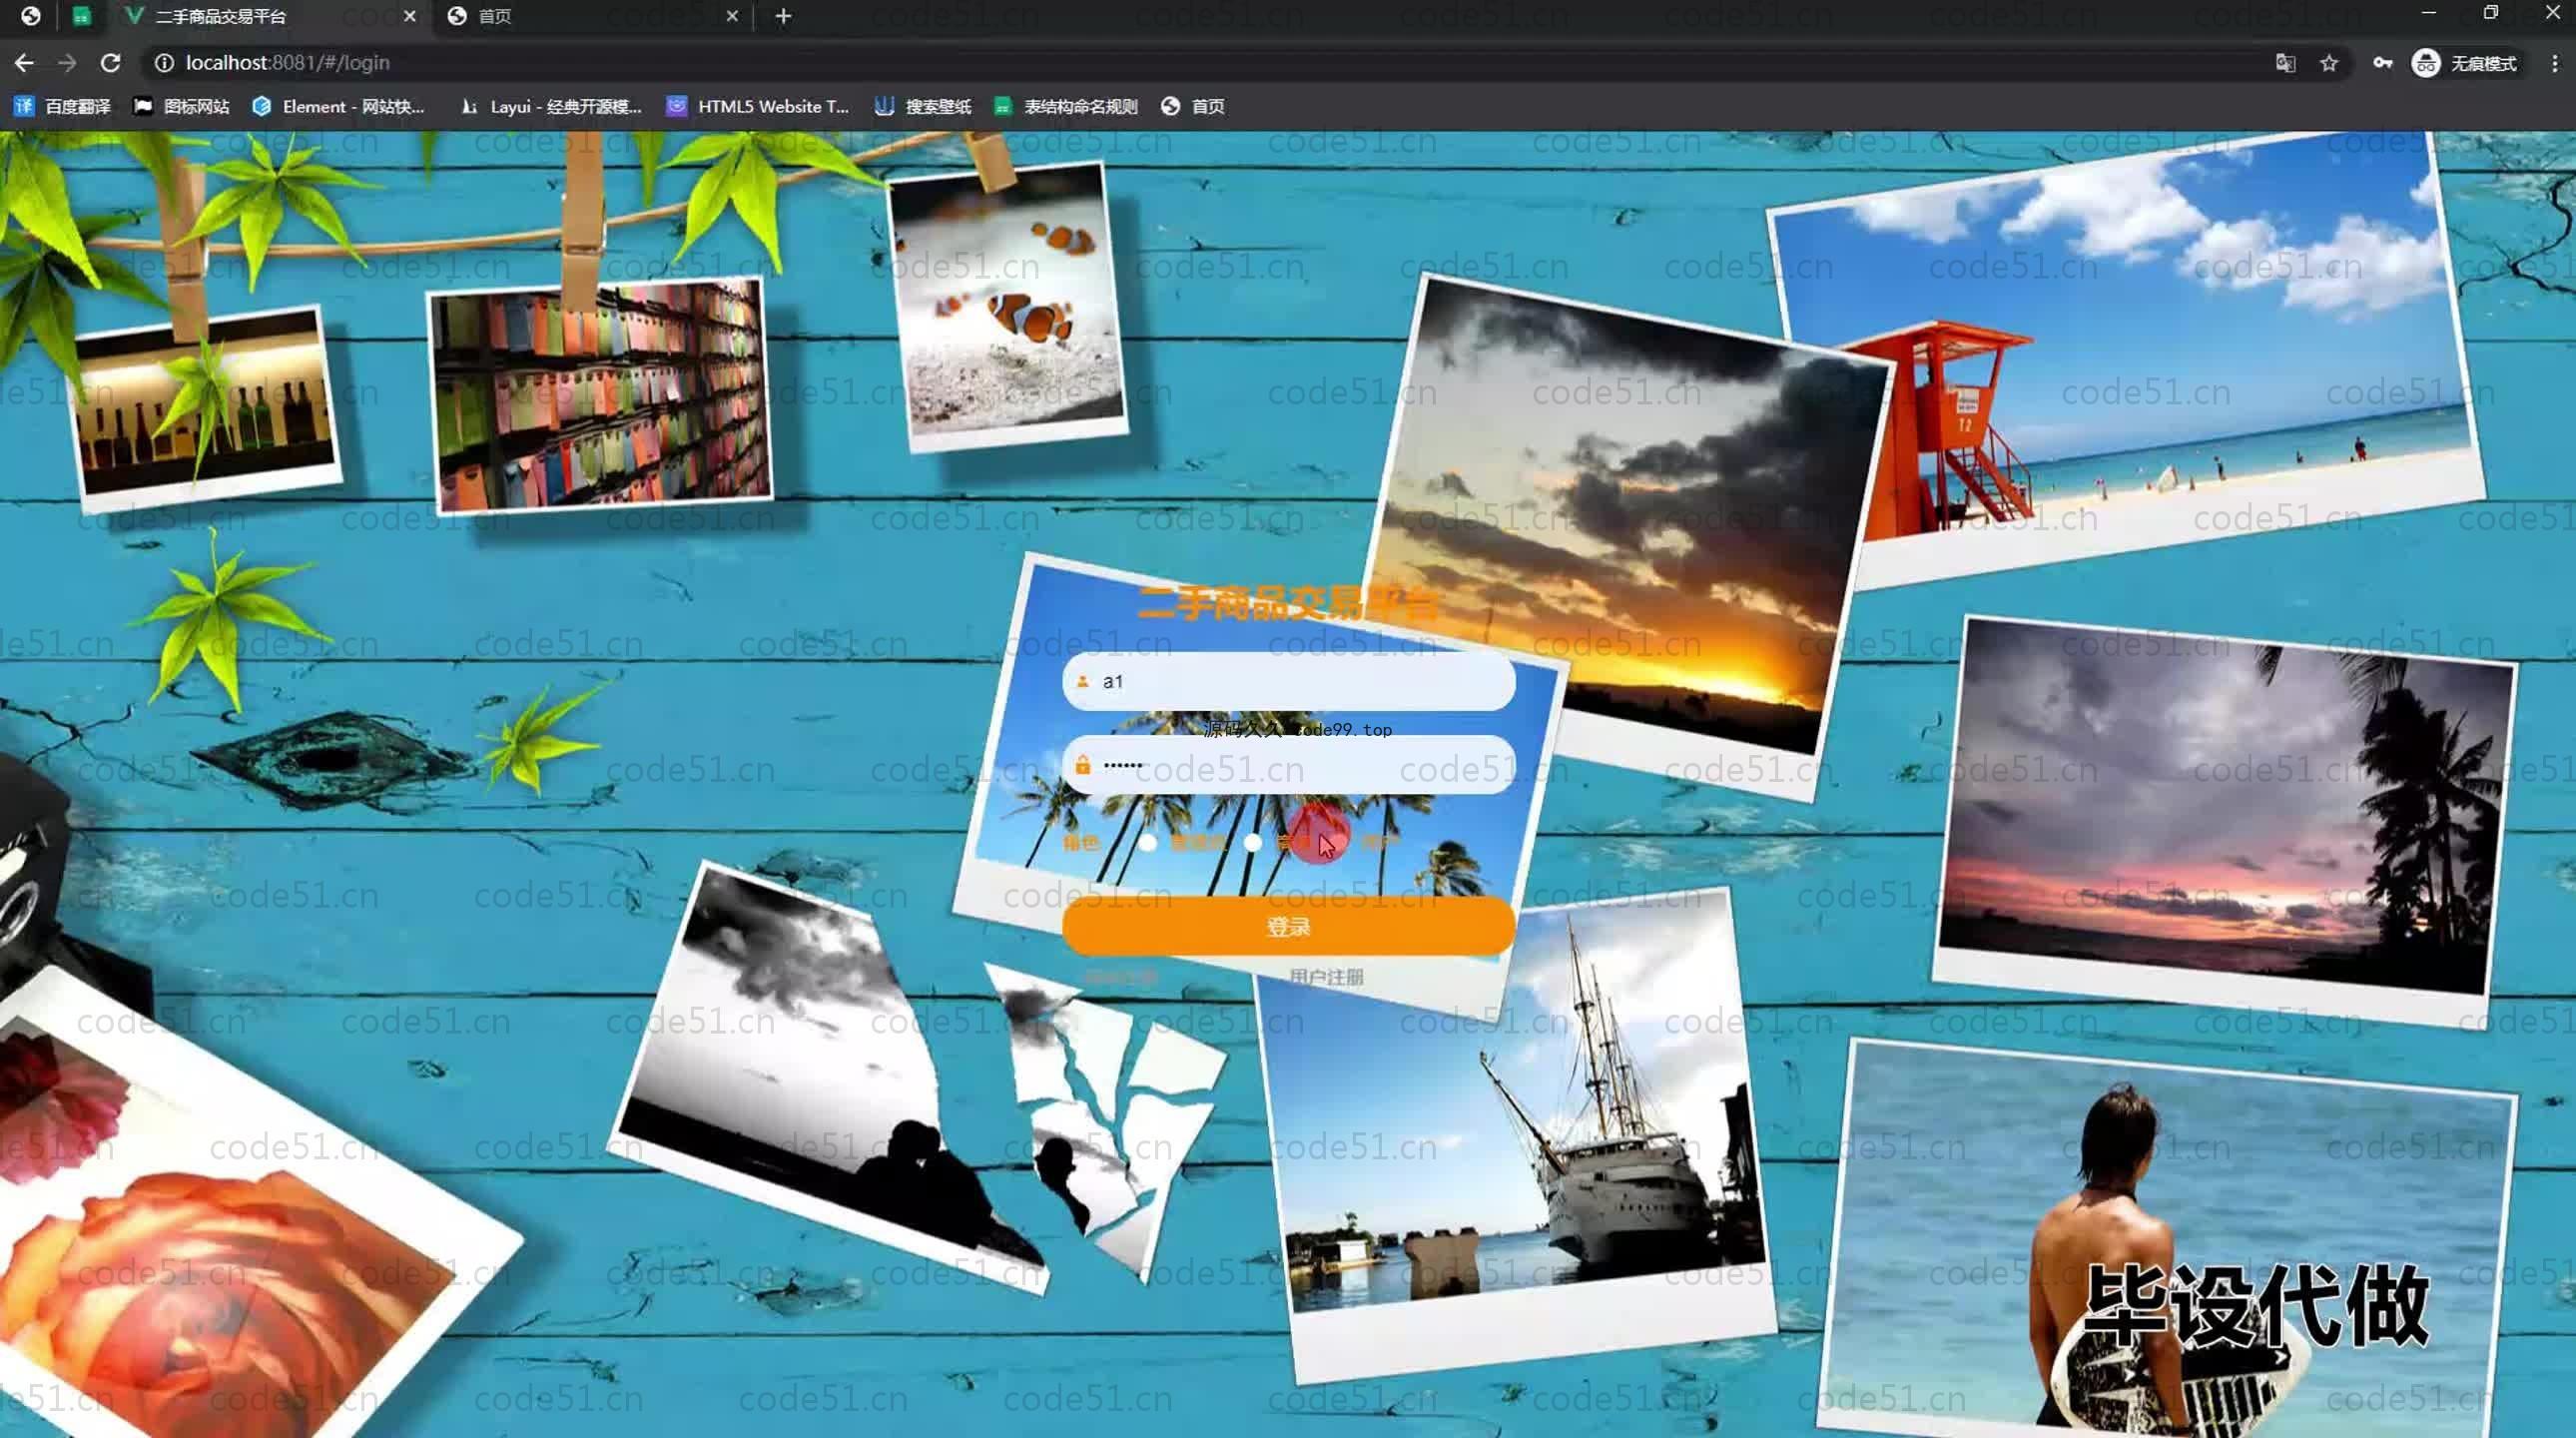Click the lock icon inside password field
Image resolution: width=2576 pixels, height=1438 pixels.
(x=1082, y=765)
